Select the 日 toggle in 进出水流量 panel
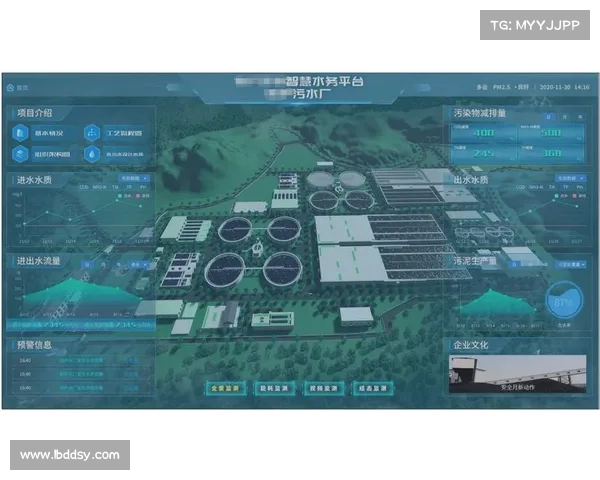Viewport: 600px width, 480px height. tap(87, 265)
